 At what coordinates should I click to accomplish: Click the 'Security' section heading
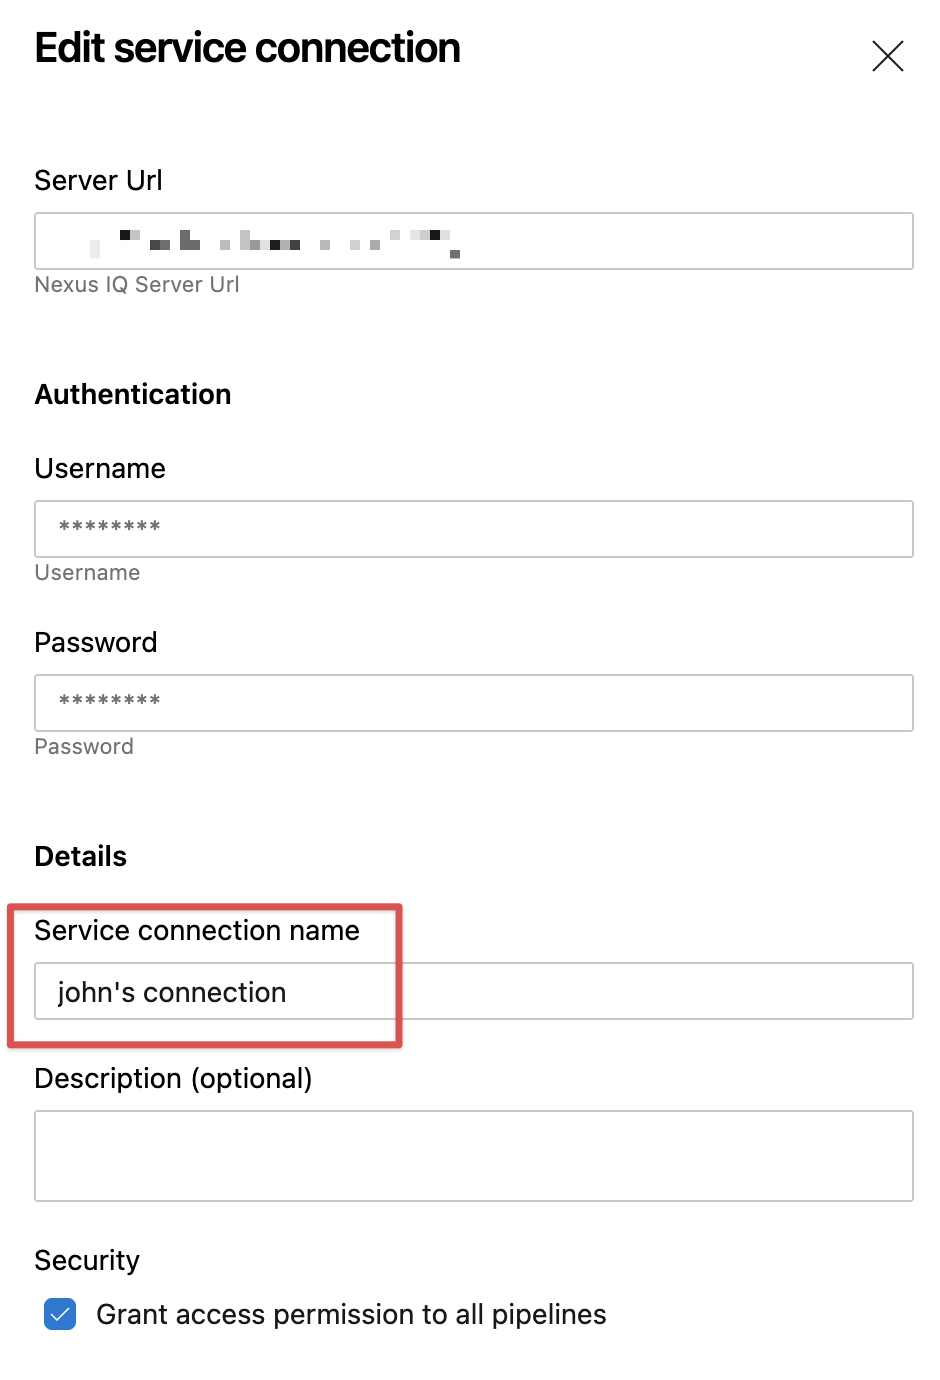pyautogui.click(x=87, y=1260)
